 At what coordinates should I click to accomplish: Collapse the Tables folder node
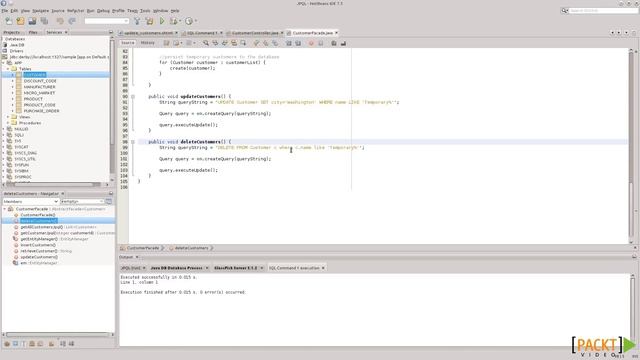click(x=8, y=69)
